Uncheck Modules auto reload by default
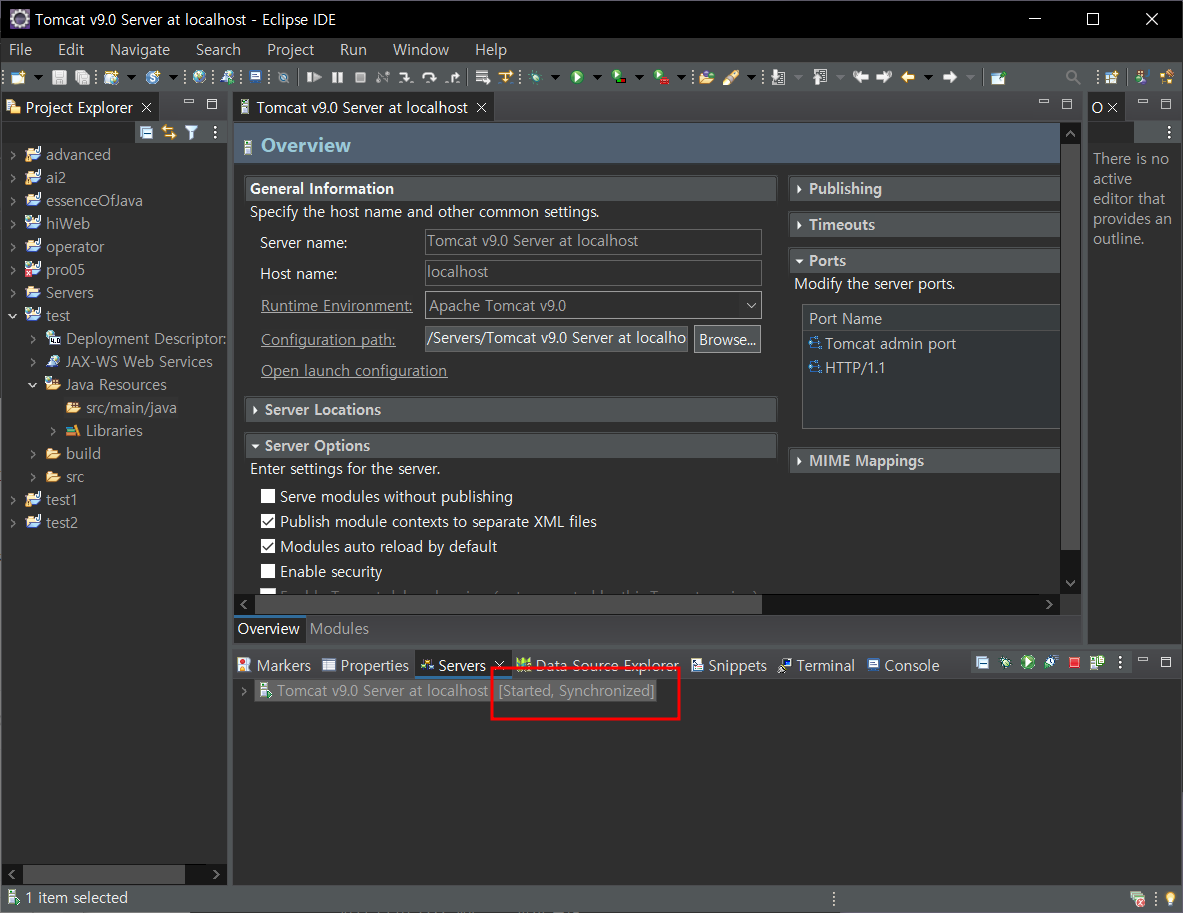Viewport: 1183px width, 913px height. coord(268,546)
